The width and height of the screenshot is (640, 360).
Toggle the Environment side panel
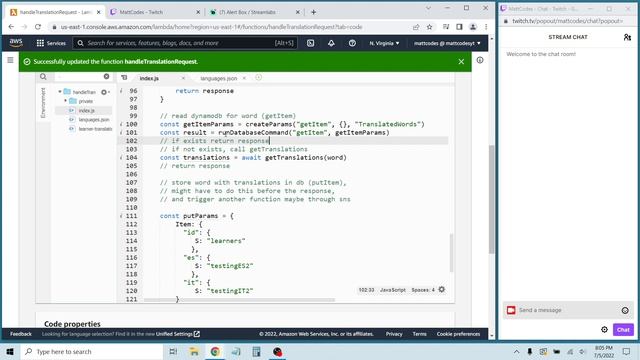[x=43, y=102]
